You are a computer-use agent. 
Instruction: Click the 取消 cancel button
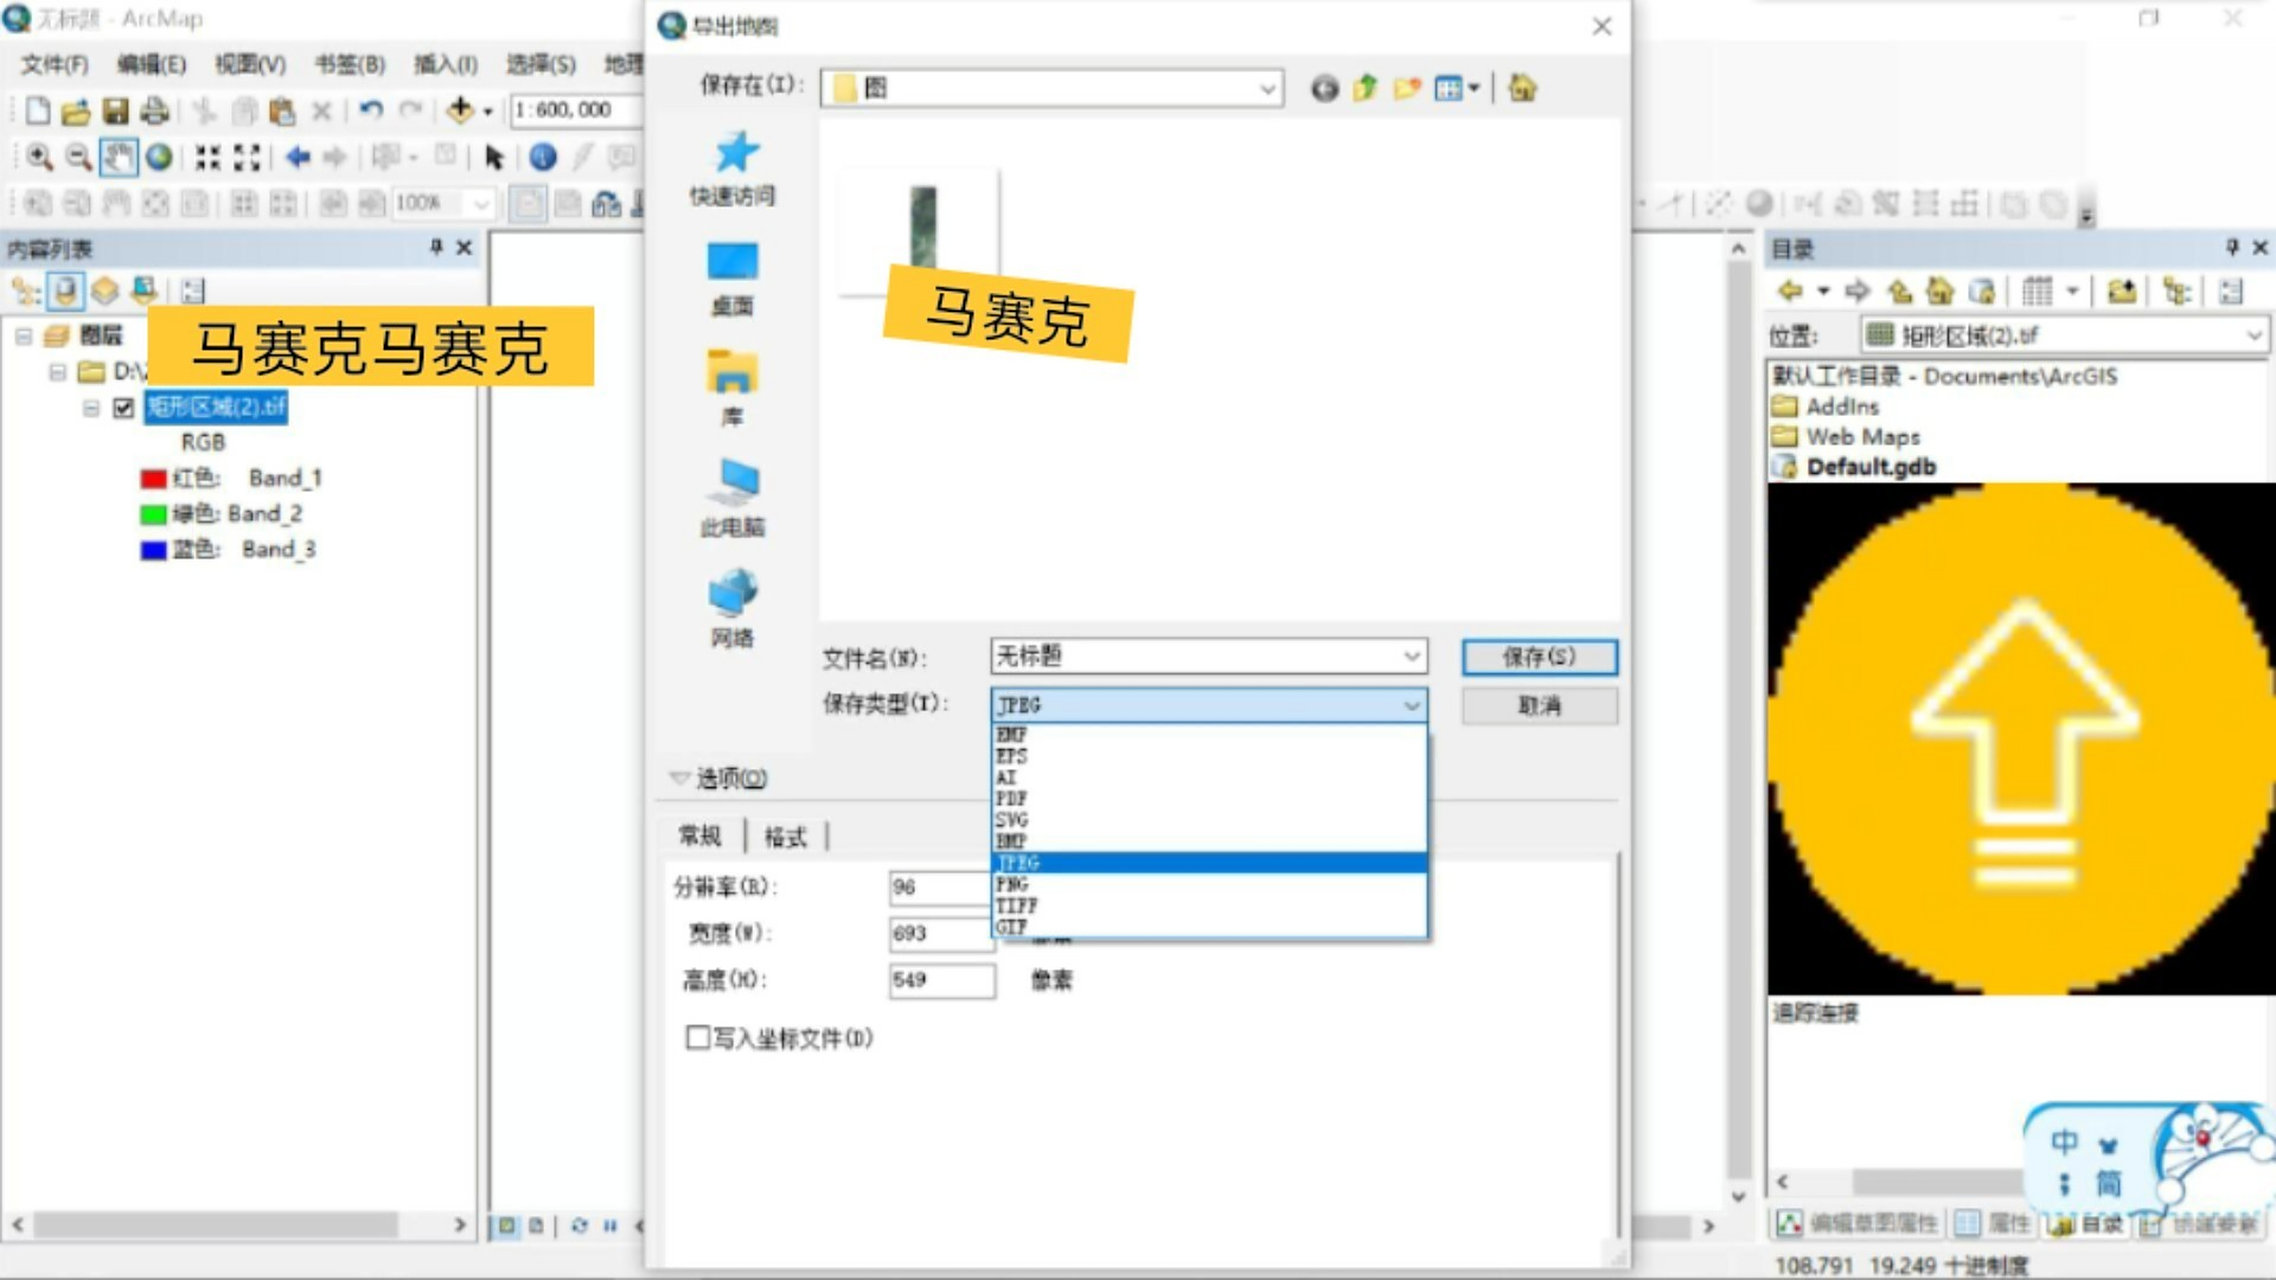pos(1539,705)
